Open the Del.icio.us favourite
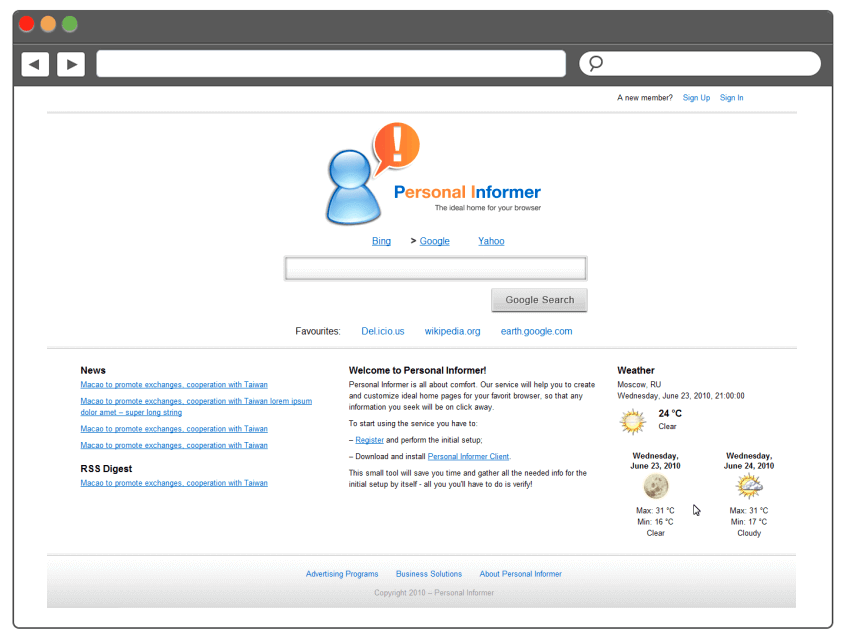 click(x=383, y=331)
